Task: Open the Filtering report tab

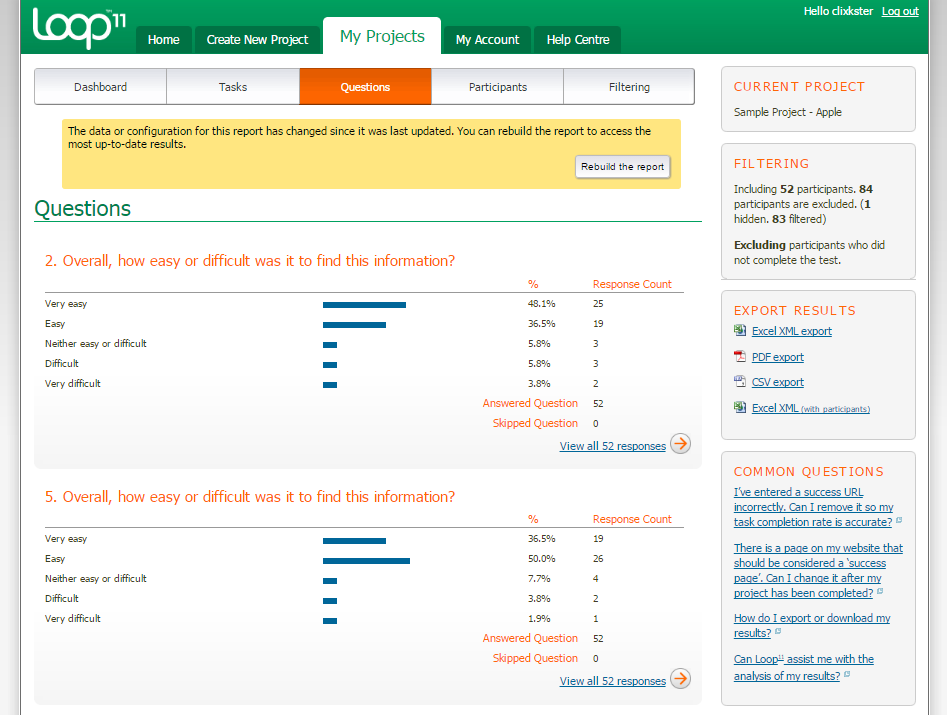Action: 629,87
